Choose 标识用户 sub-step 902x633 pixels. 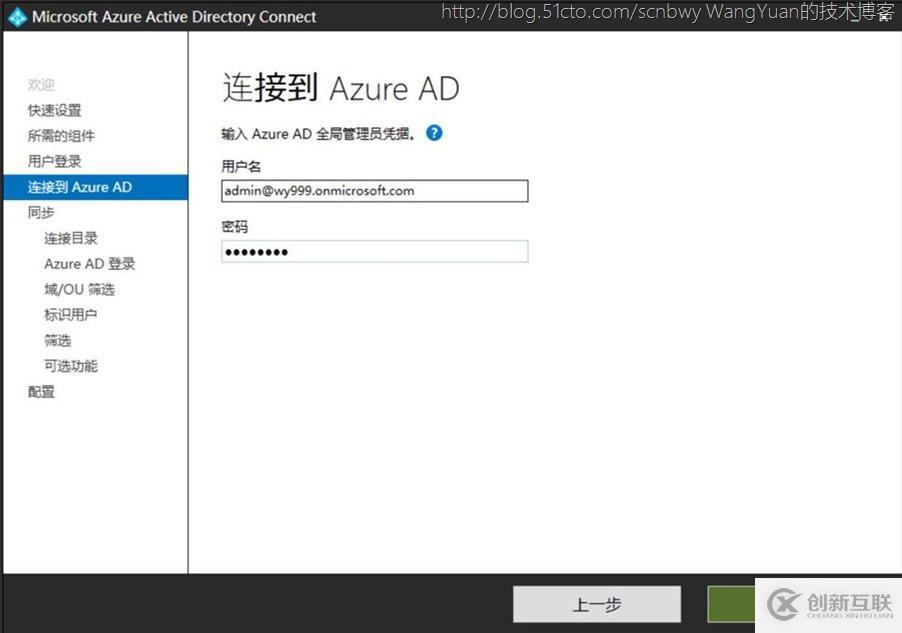coord(71,315)
